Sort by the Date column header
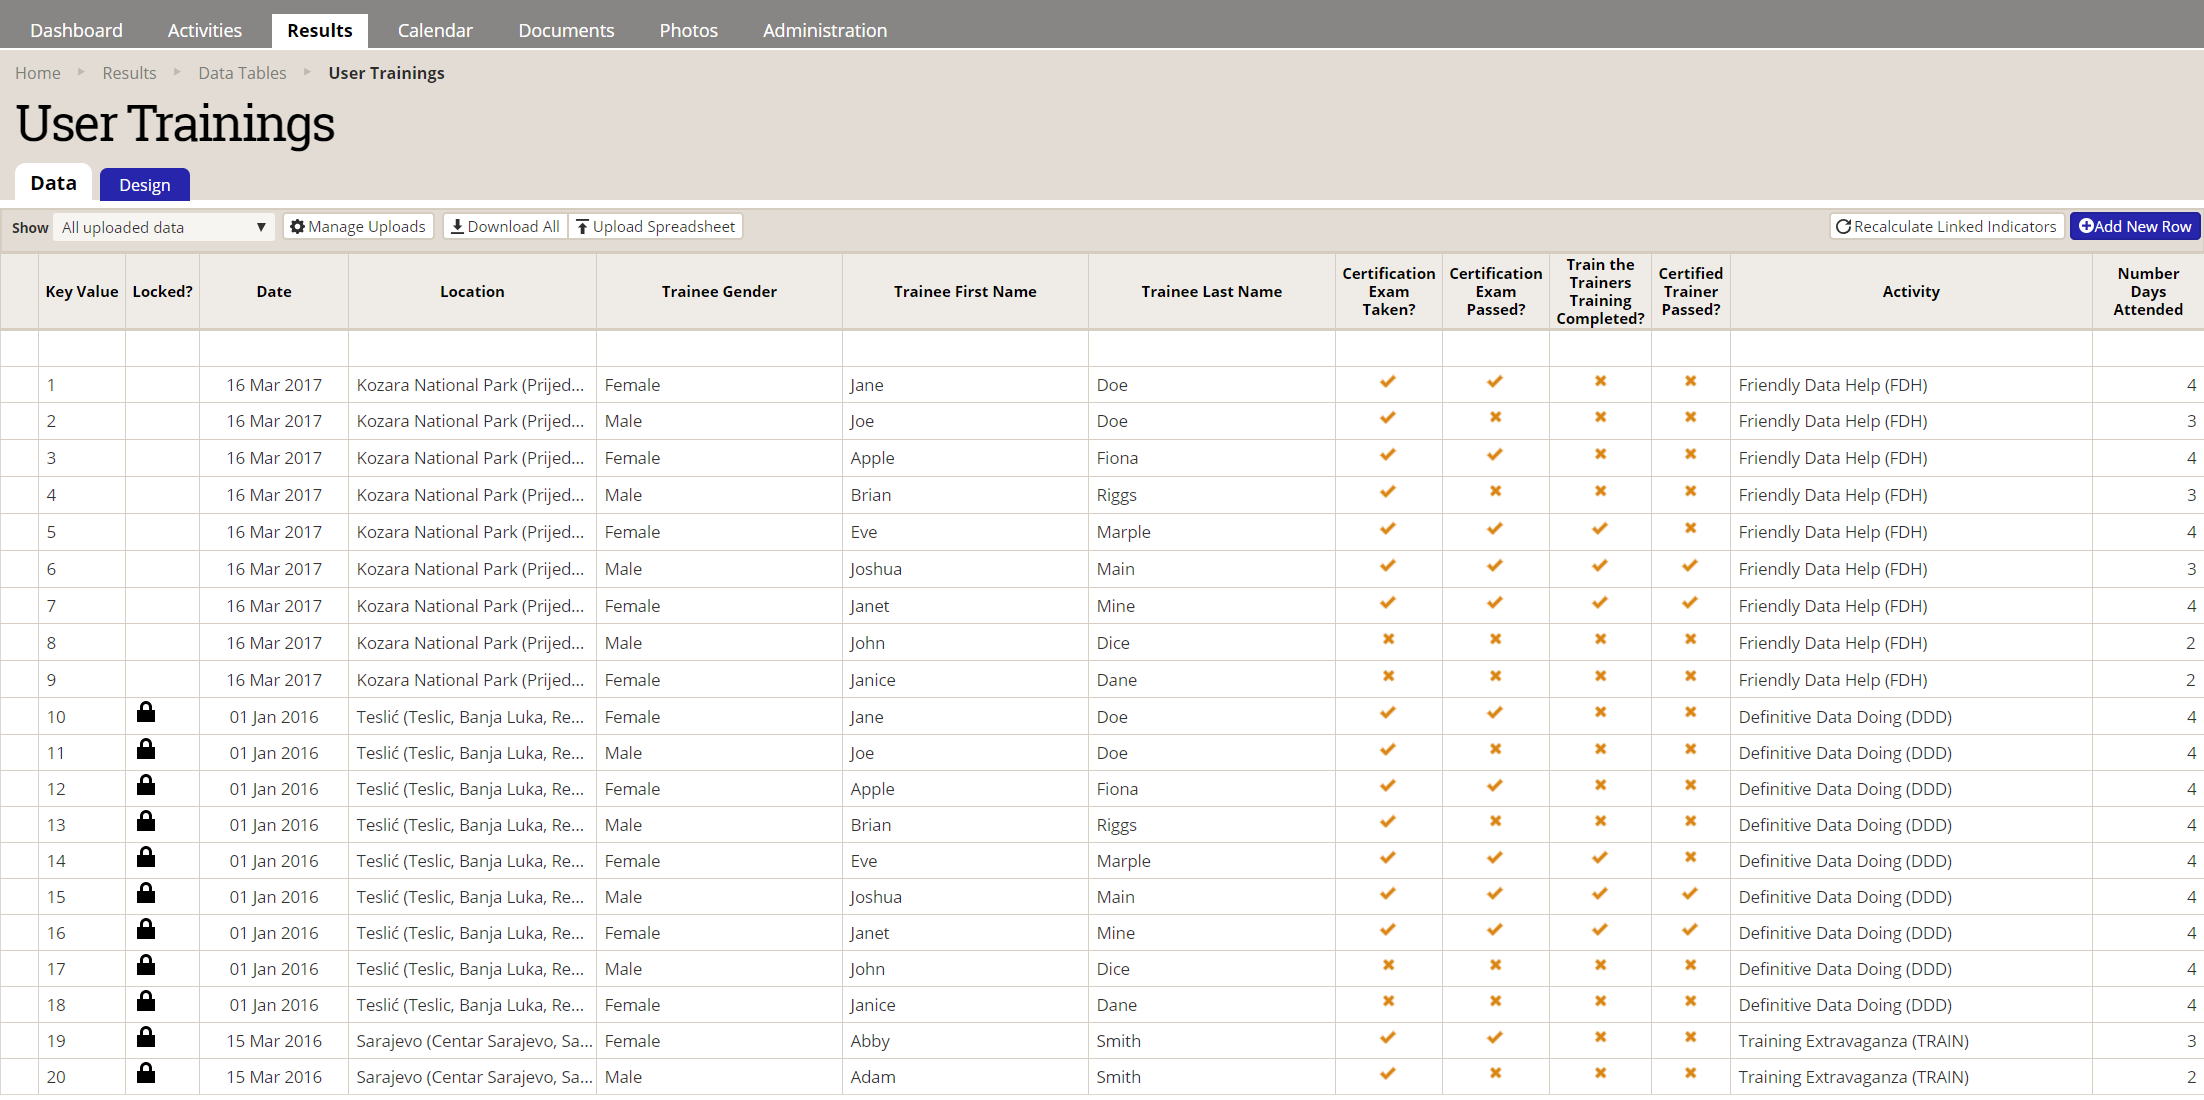The image size is (2204, 1100). tap(274, 292)
